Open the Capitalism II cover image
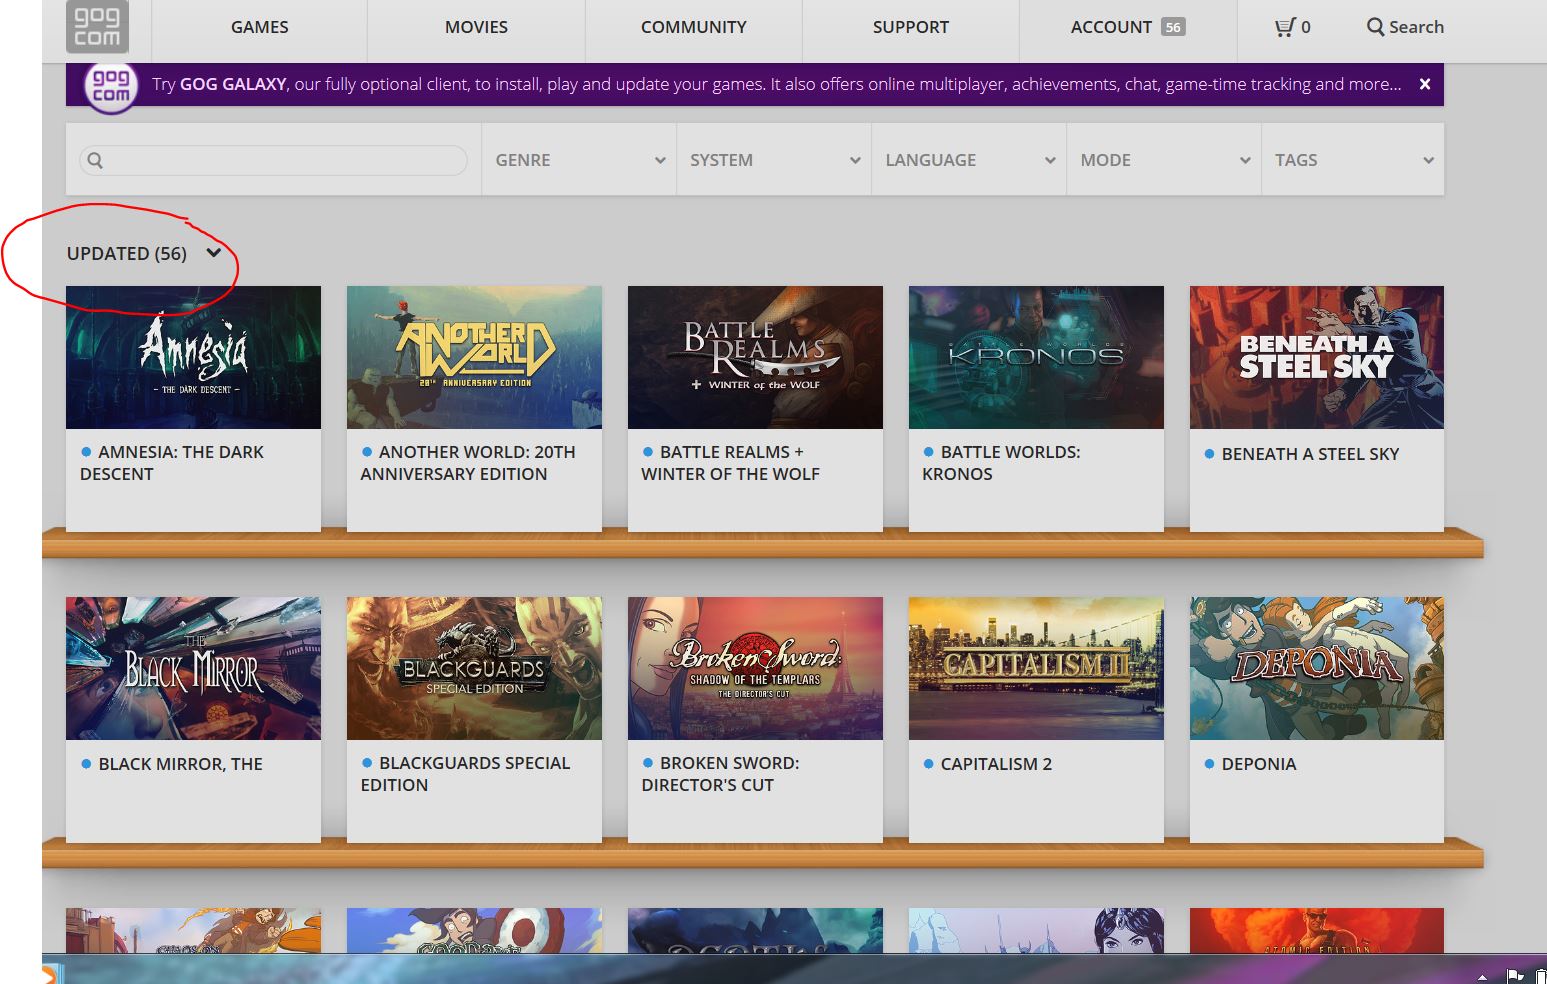 pyautogui.click(x=1036, y=668)
